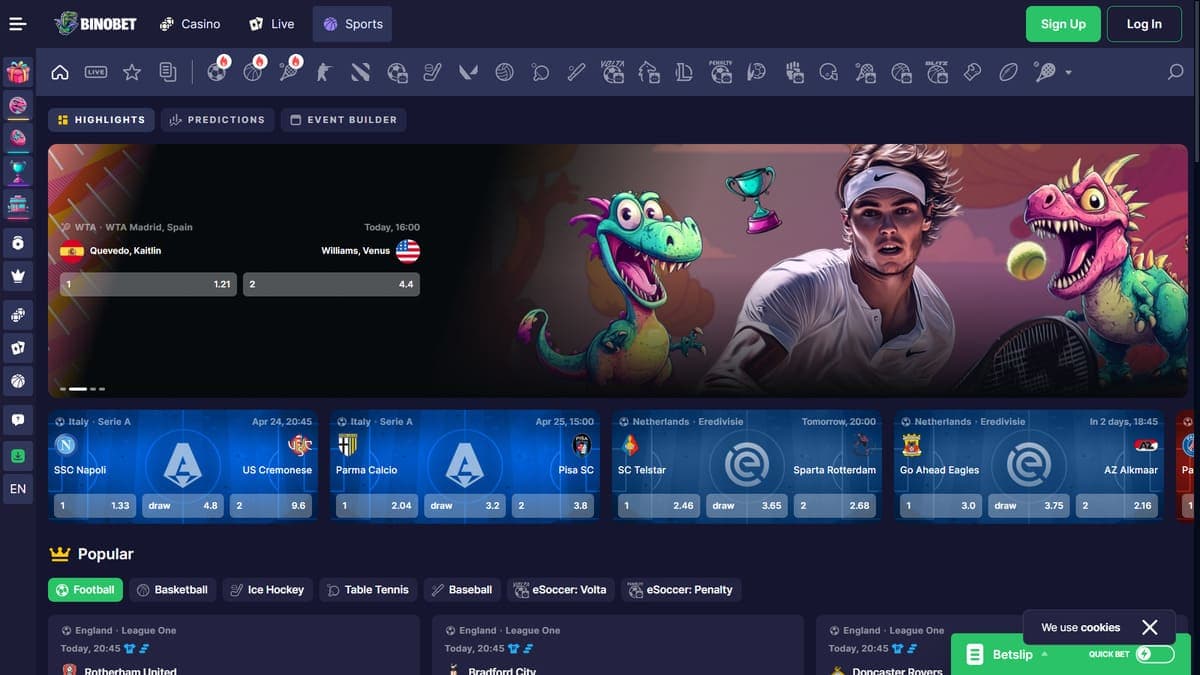Bet on Sparta Rotterdam at 2.68
1200x675 pixels.
pos(835,506)
